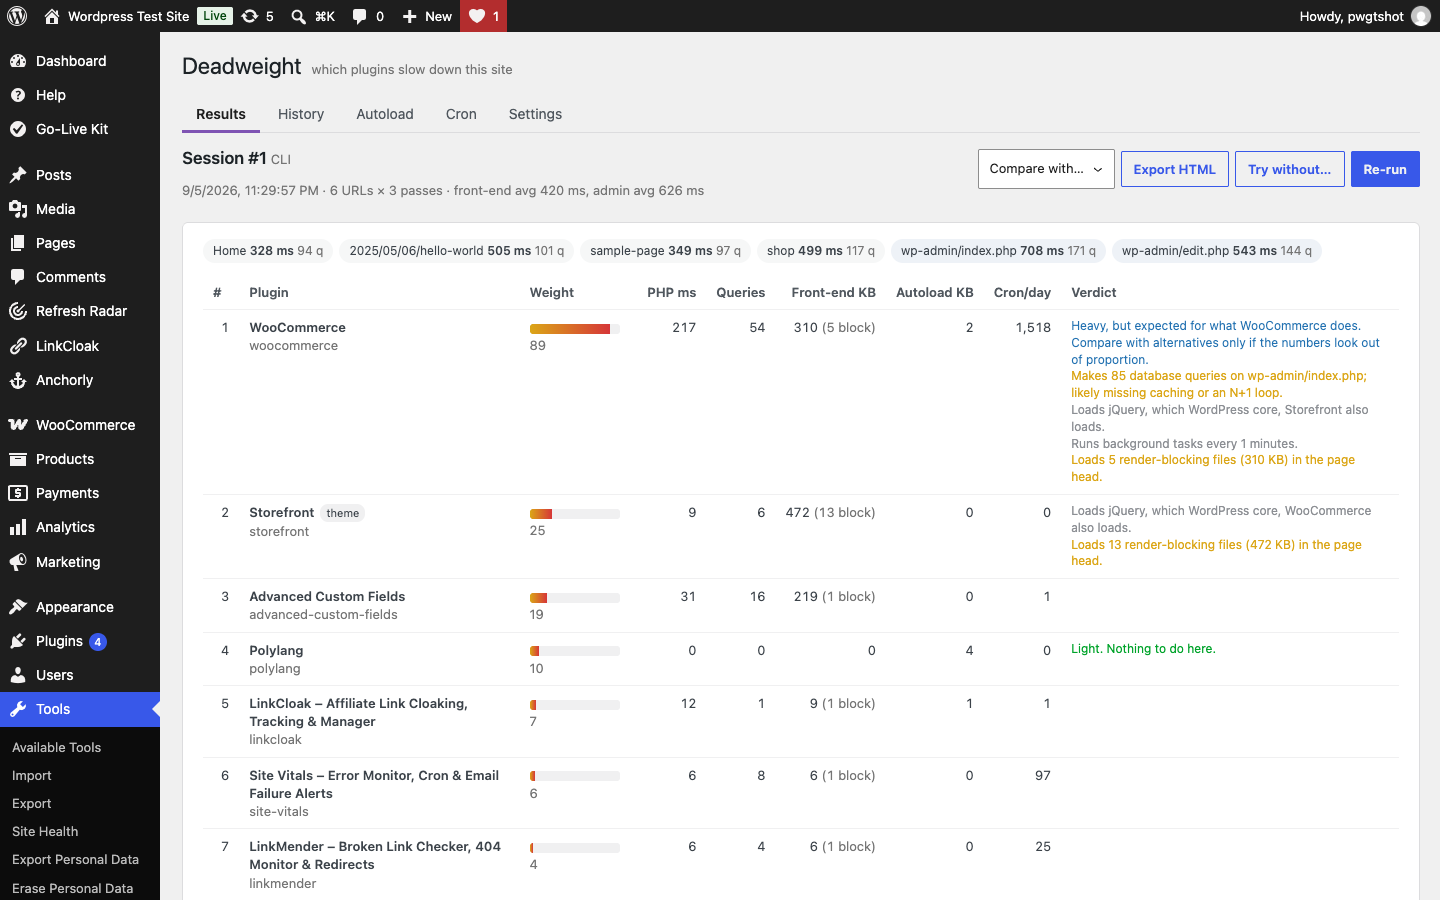
Task: Click the Plugins update count badge 4
Action: tap(98, 642)
